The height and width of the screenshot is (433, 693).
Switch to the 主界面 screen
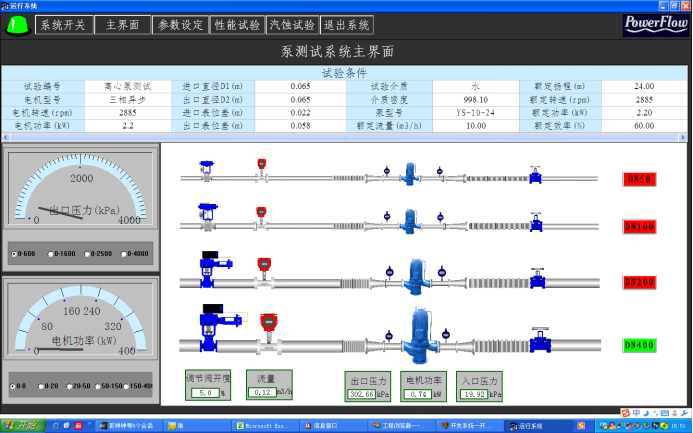pos(122,25)
